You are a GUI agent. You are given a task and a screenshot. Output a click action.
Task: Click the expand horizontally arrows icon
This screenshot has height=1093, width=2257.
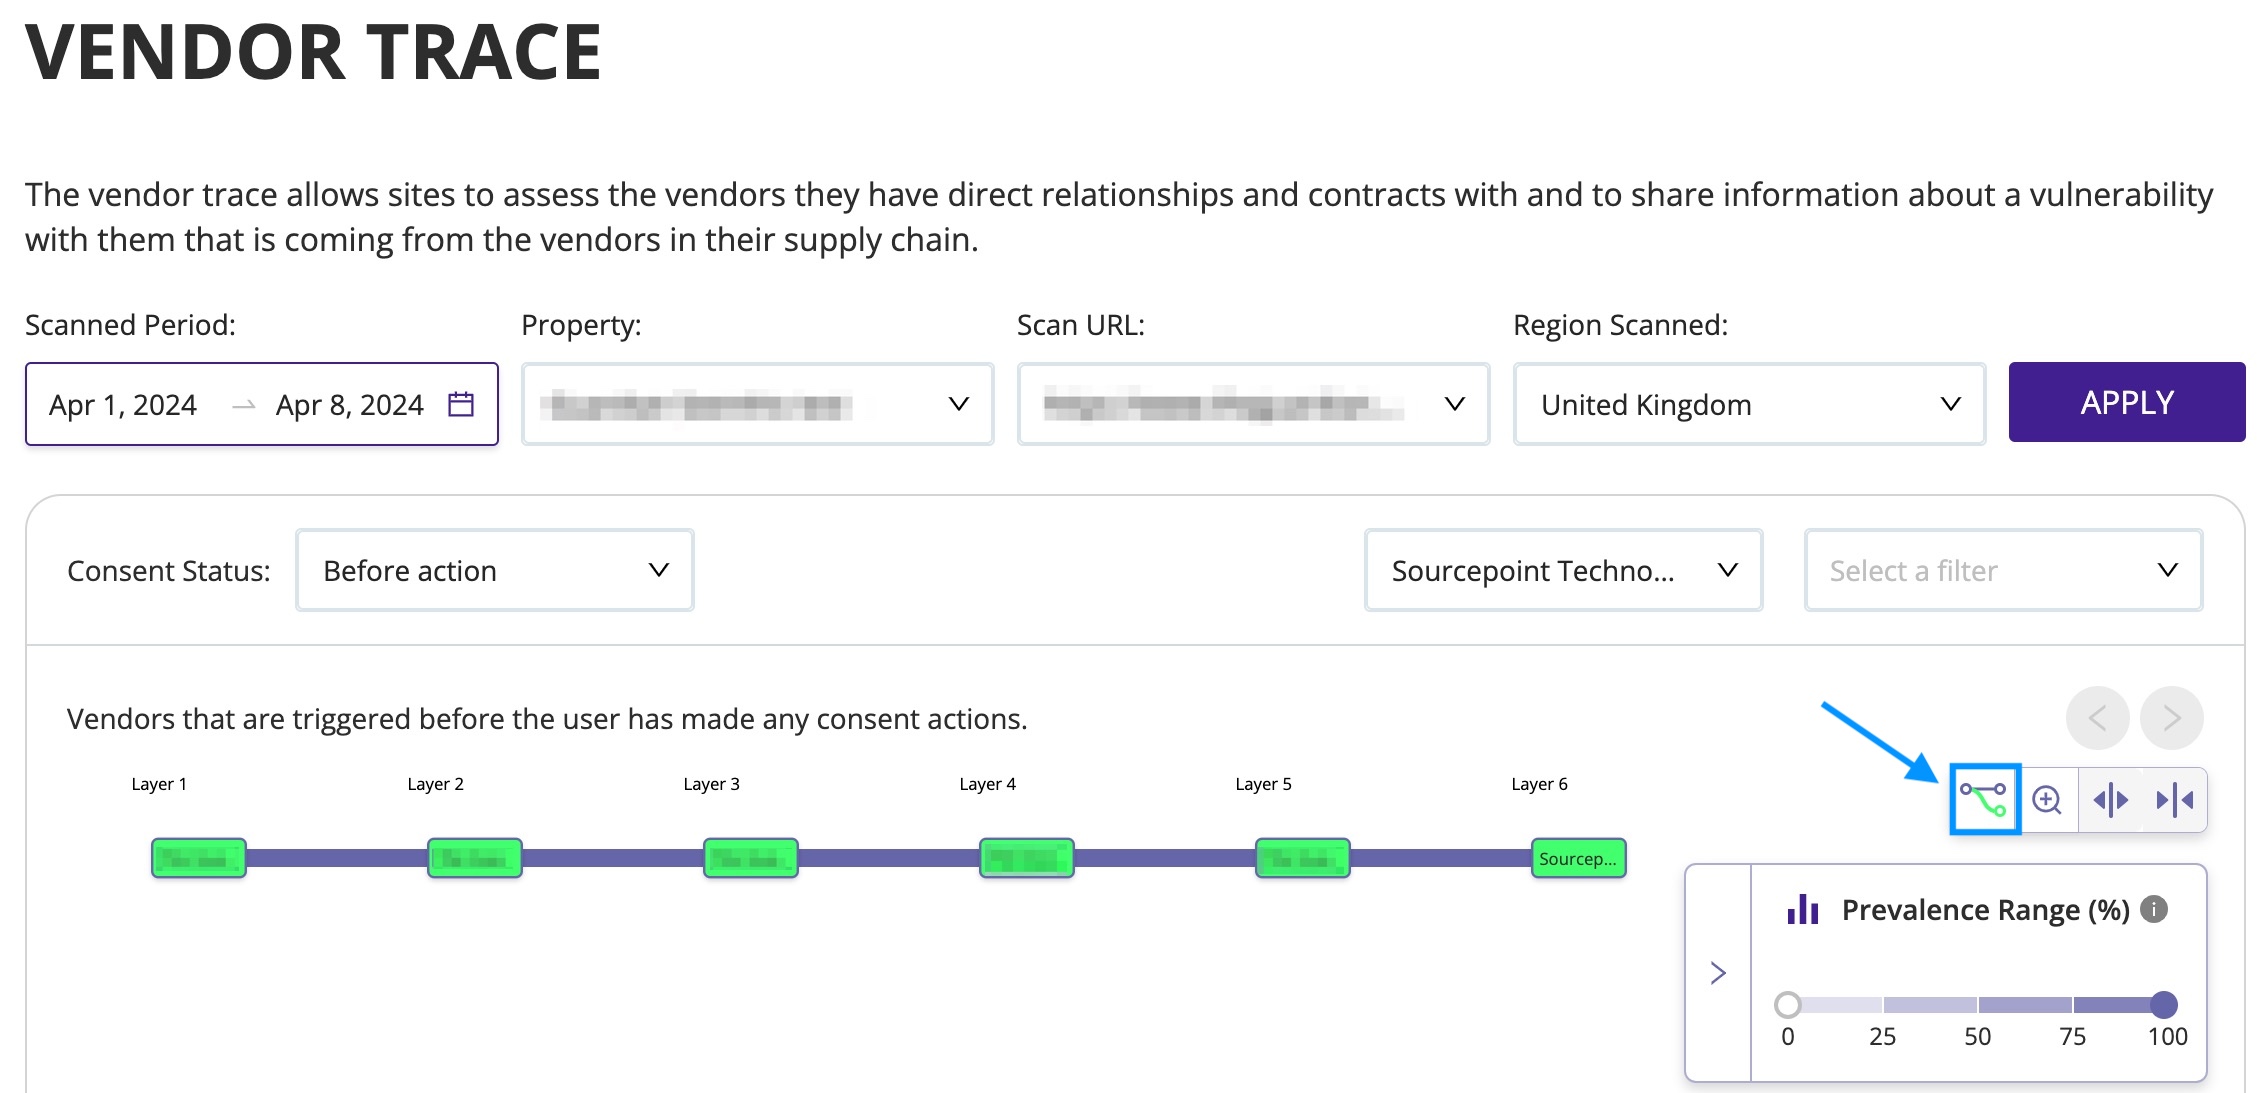point(2110,799)
